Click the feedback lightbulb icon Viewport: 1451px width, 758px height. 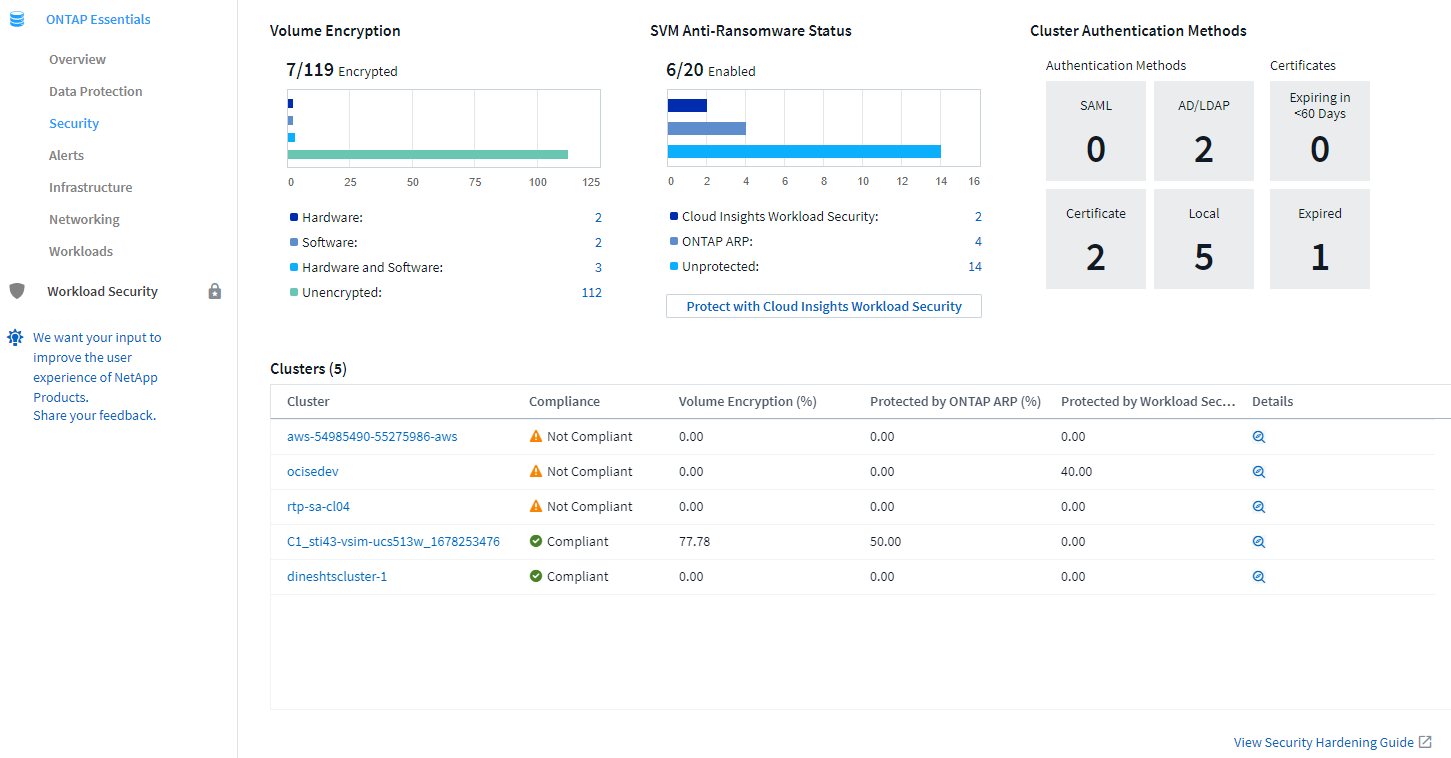15,338
